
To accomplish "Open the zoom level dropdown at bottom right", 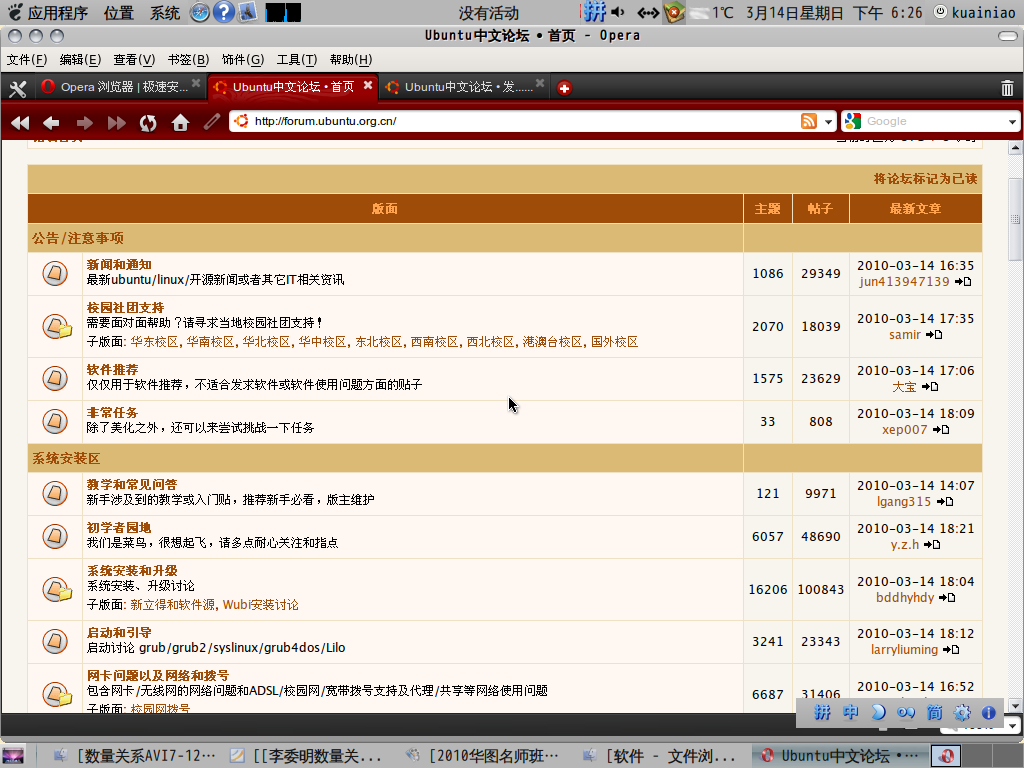I will (x=1012, y=726).
